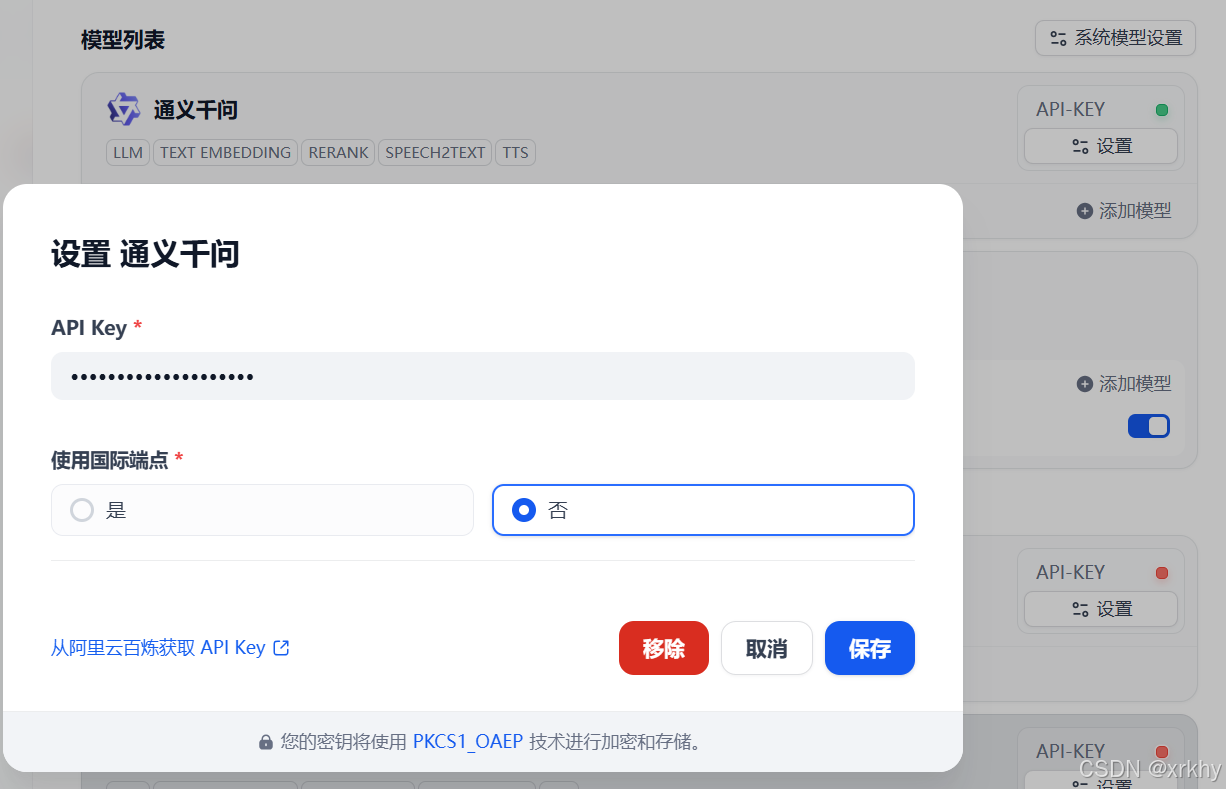1226x789 pixels.
Task: Click the lock icon in dialog footer
Action: pyautogui.click(x=265, y=742)
